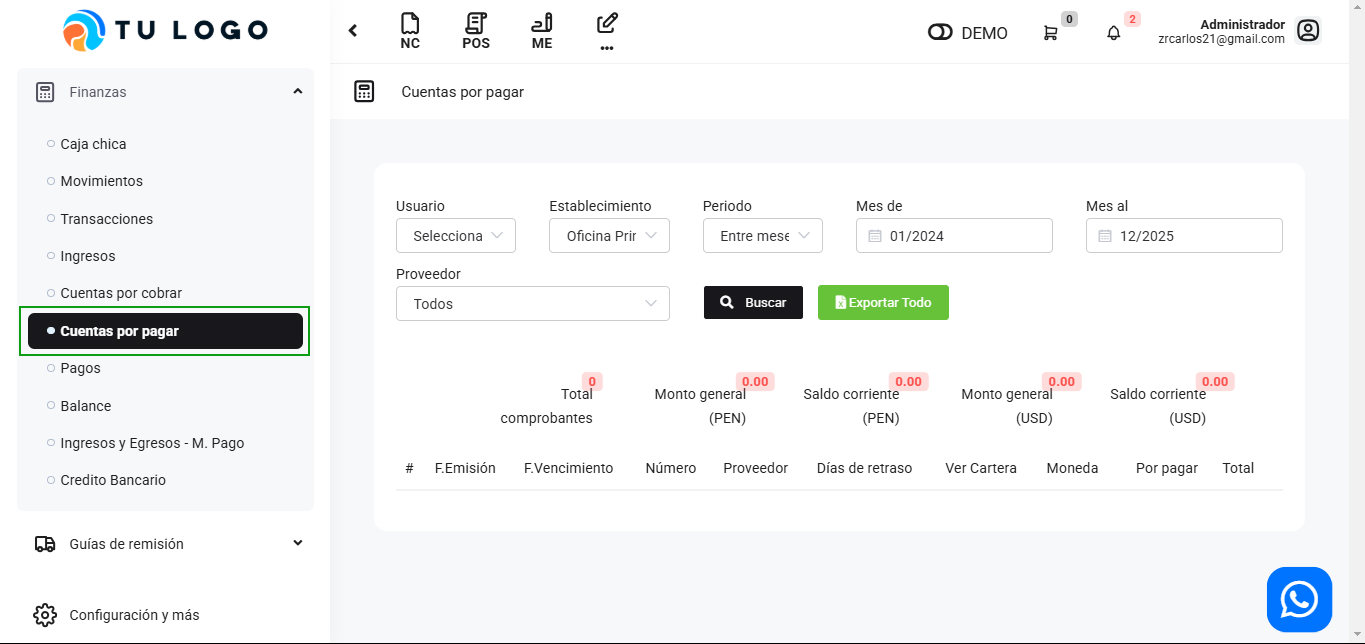Expand the Proveedor dropdown
Image resolution: width=1365 pixels, height=644 pixels.
[533, 304]
